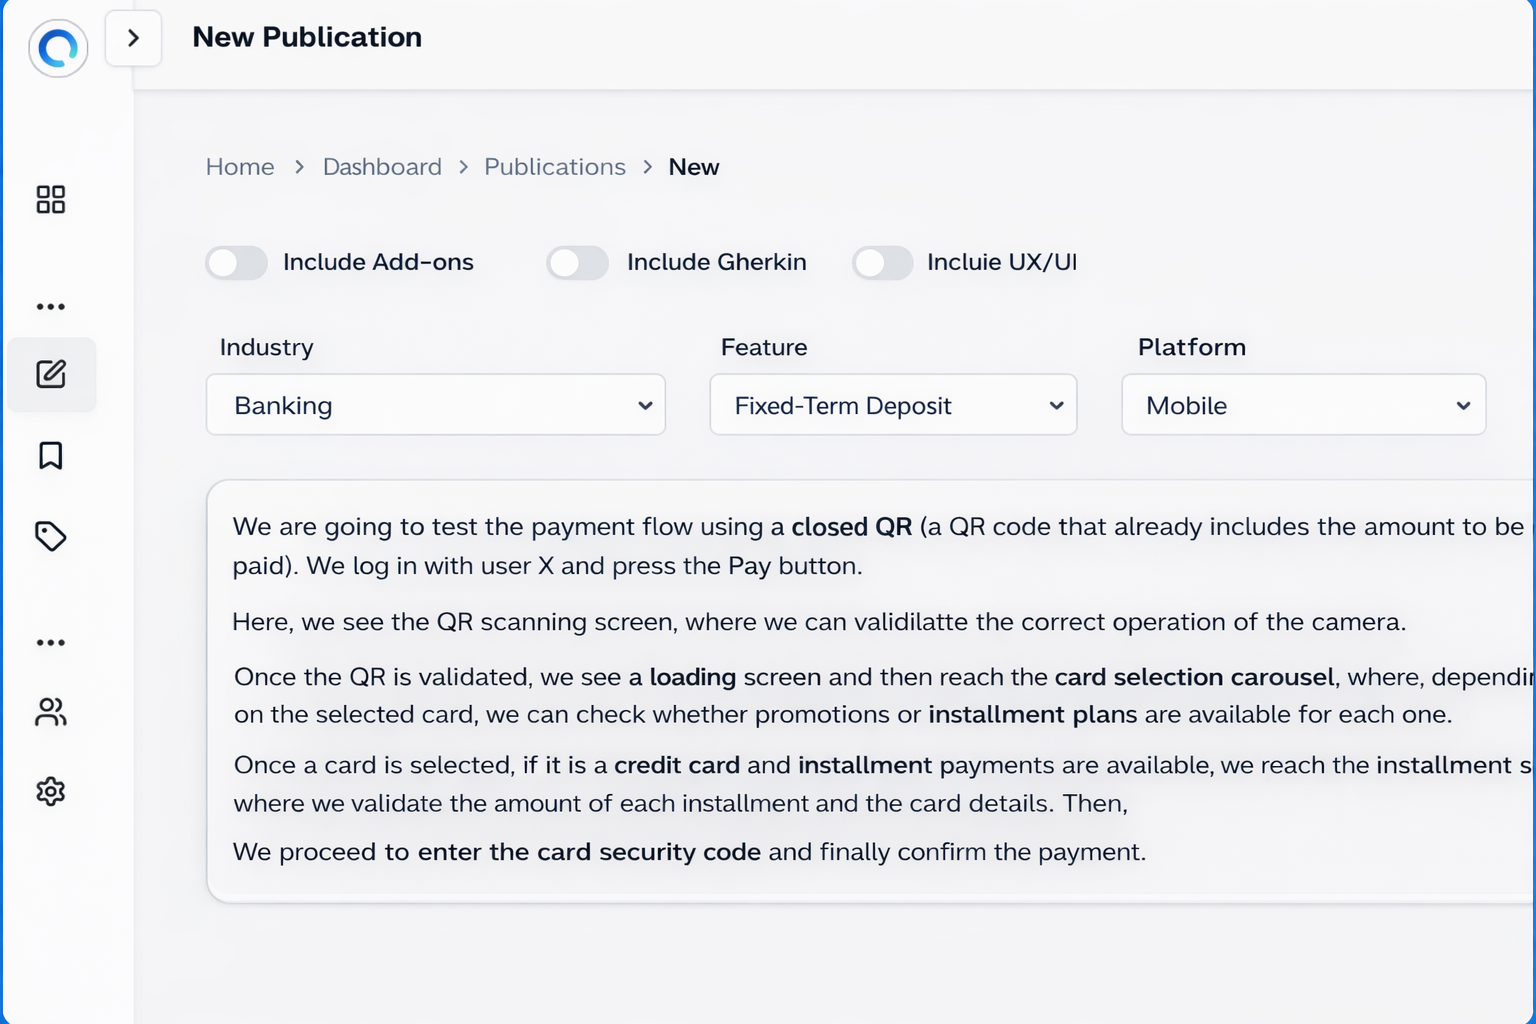Turn on the Include Gherkin switch
Image resolution: width=1536 pixels, height=1024 pixels.
[x=578, y=263]
